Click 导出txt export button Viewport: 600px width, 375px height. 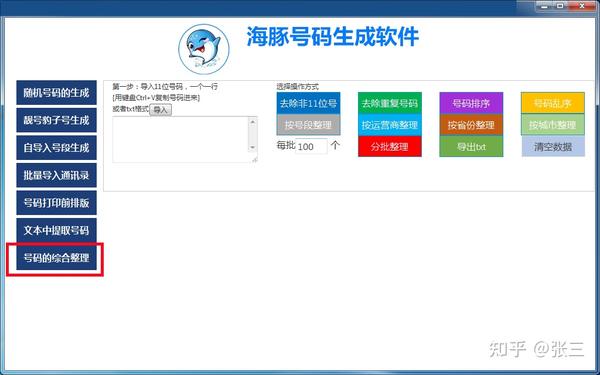pyautogui.click(x=471, y=147)
